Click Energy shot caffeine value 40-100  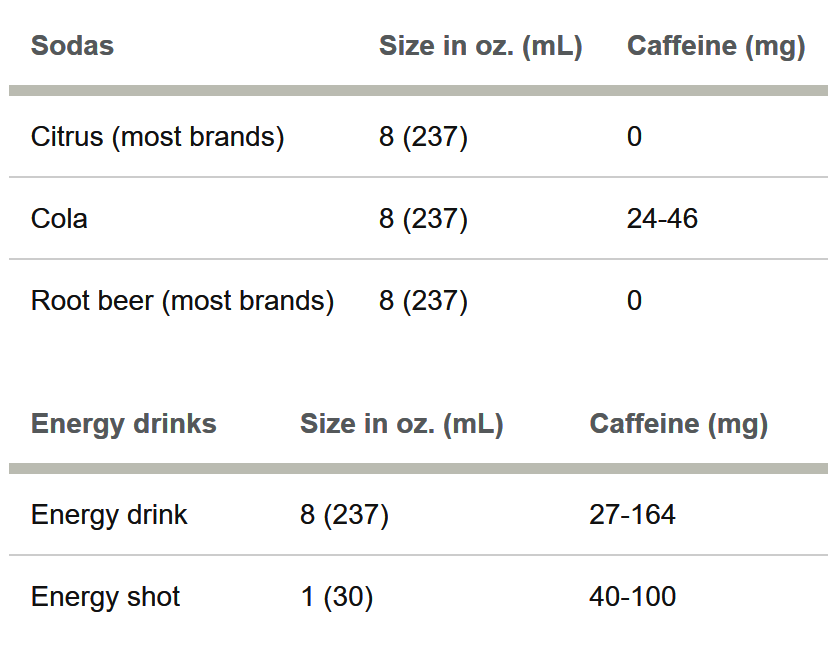pos(633,597)
